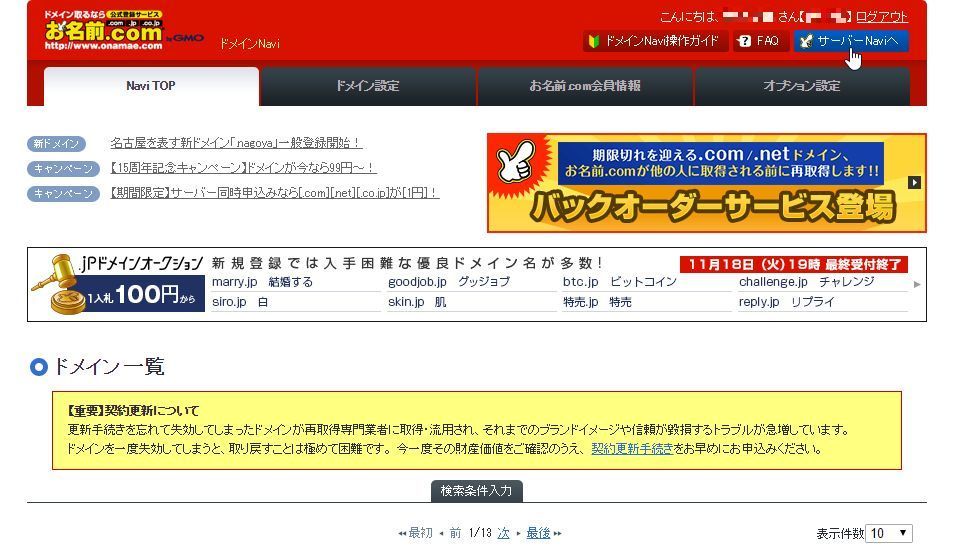This screenshot has width=968, height=559.
Task: Select goodjob.jp auction domain
Action: [x=449, y=282]
